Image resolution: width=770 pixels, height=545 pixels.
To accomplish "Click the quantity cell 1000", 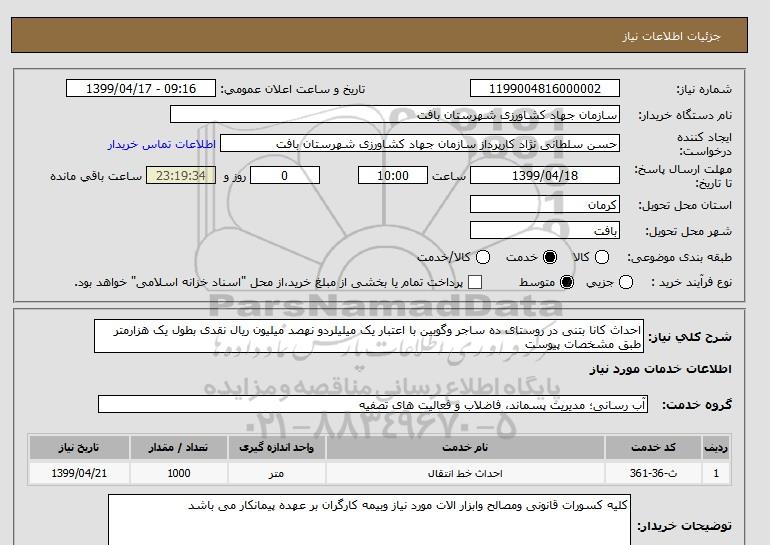I will pyautogui.click(x=178, y=473).
